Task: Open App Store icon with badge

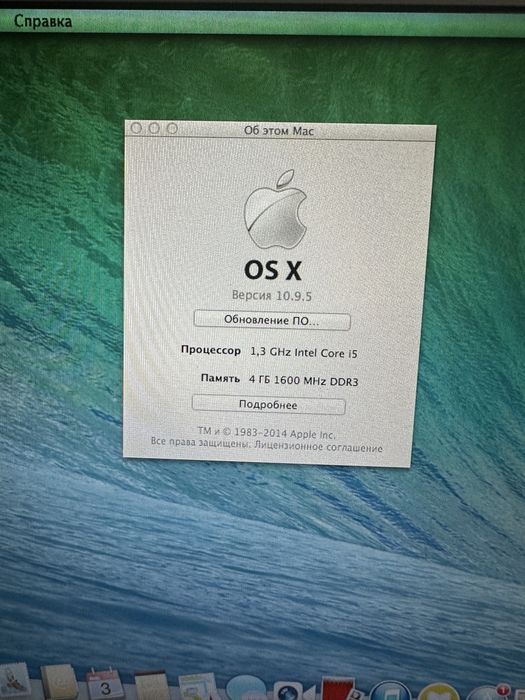Action: pyautogui.click(x=489, y=692)
